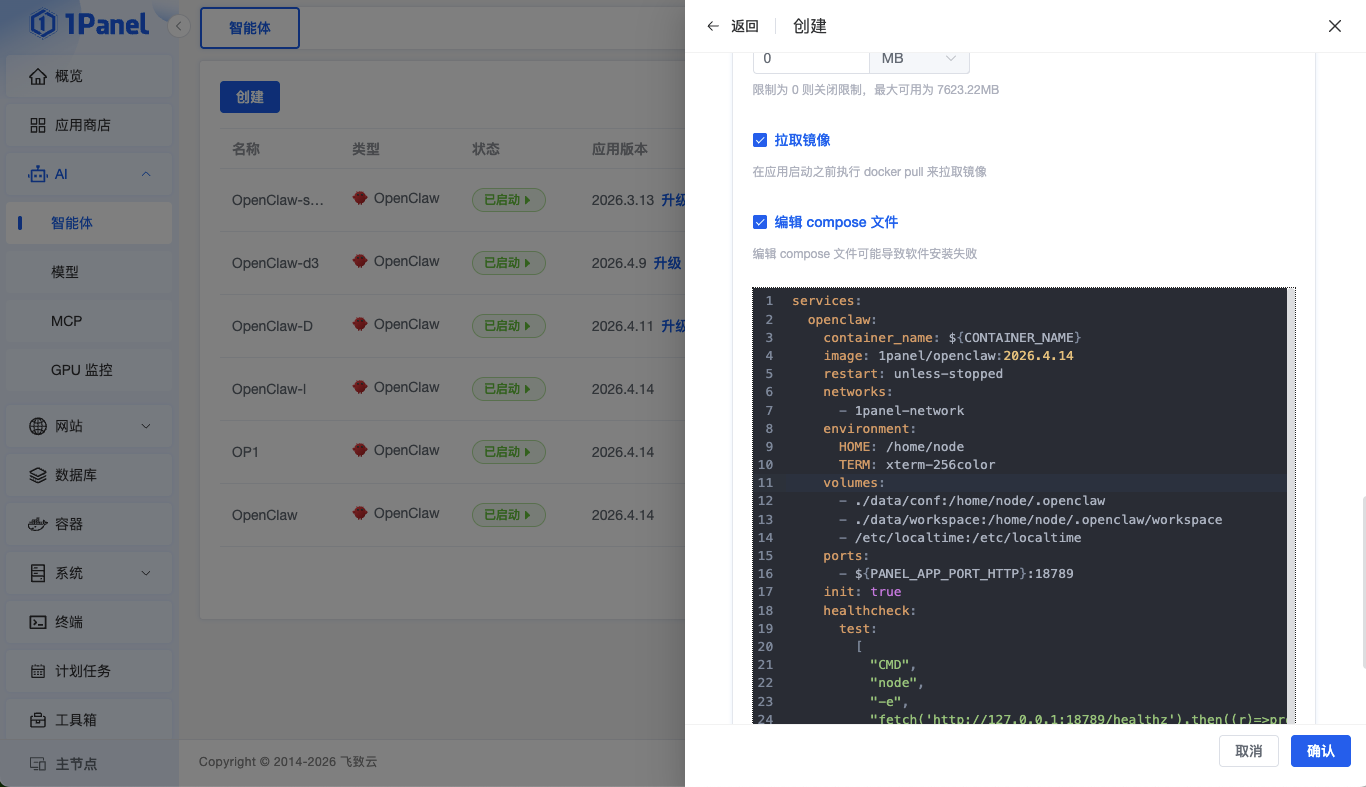Click the 1Panel logo icon
Screen dimensions: 1366x787
tap(43, 24)
